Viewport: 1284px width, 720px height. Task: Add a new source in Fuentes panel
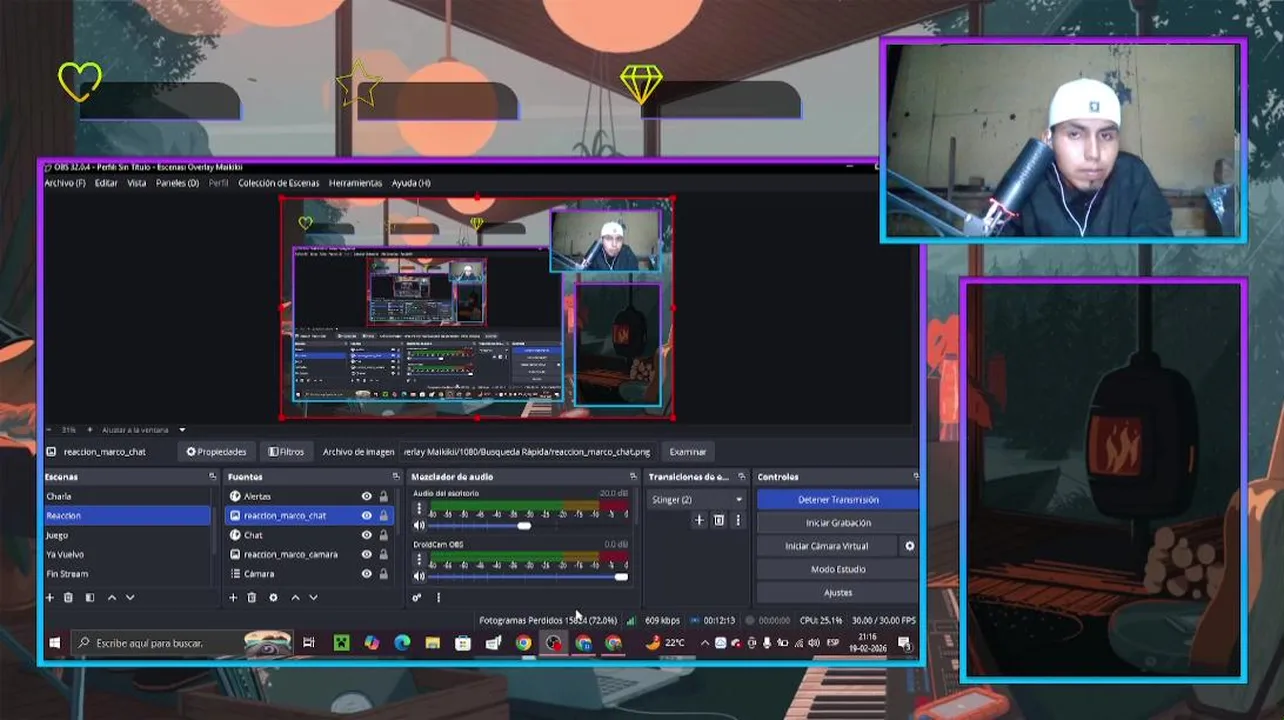[233, 597]
